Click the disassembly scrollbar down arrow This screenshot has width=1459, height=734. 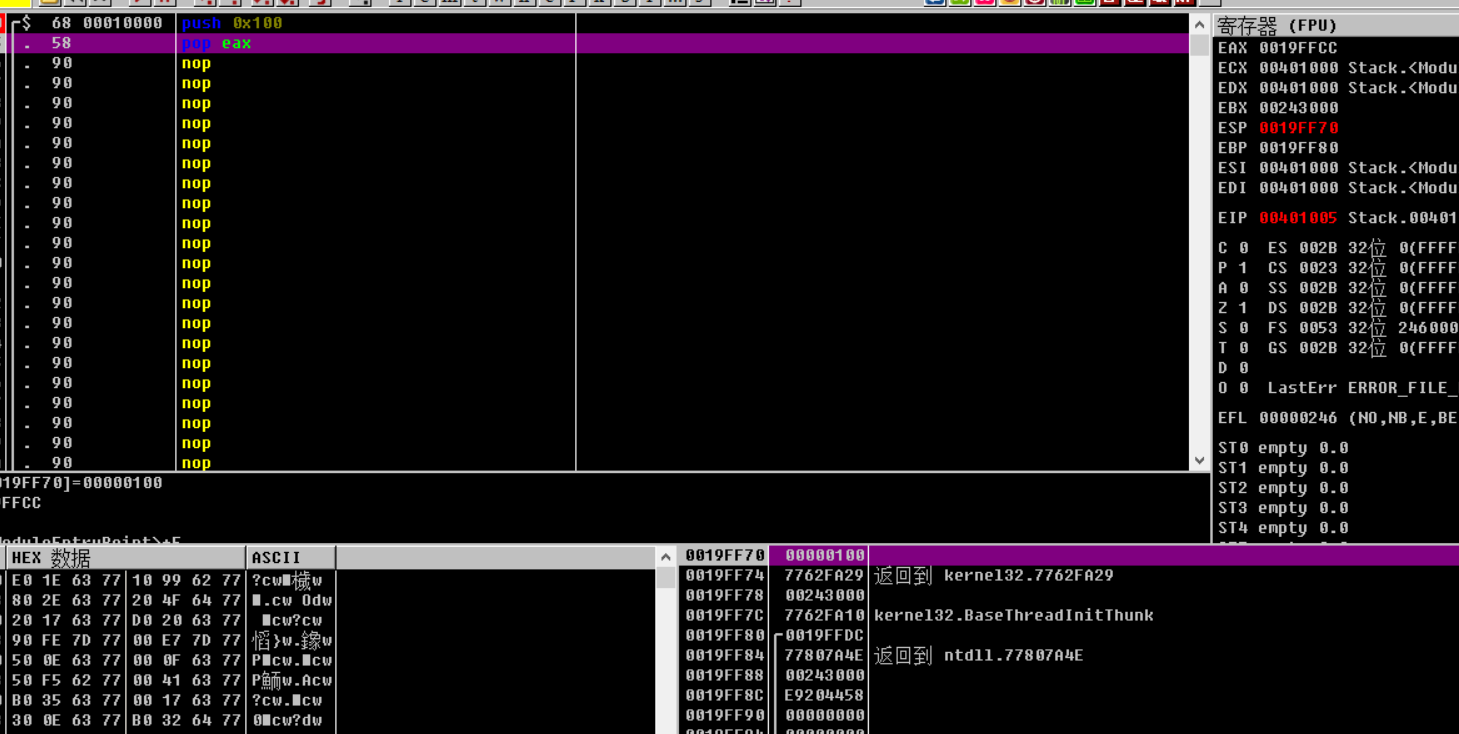point(1200,461)
